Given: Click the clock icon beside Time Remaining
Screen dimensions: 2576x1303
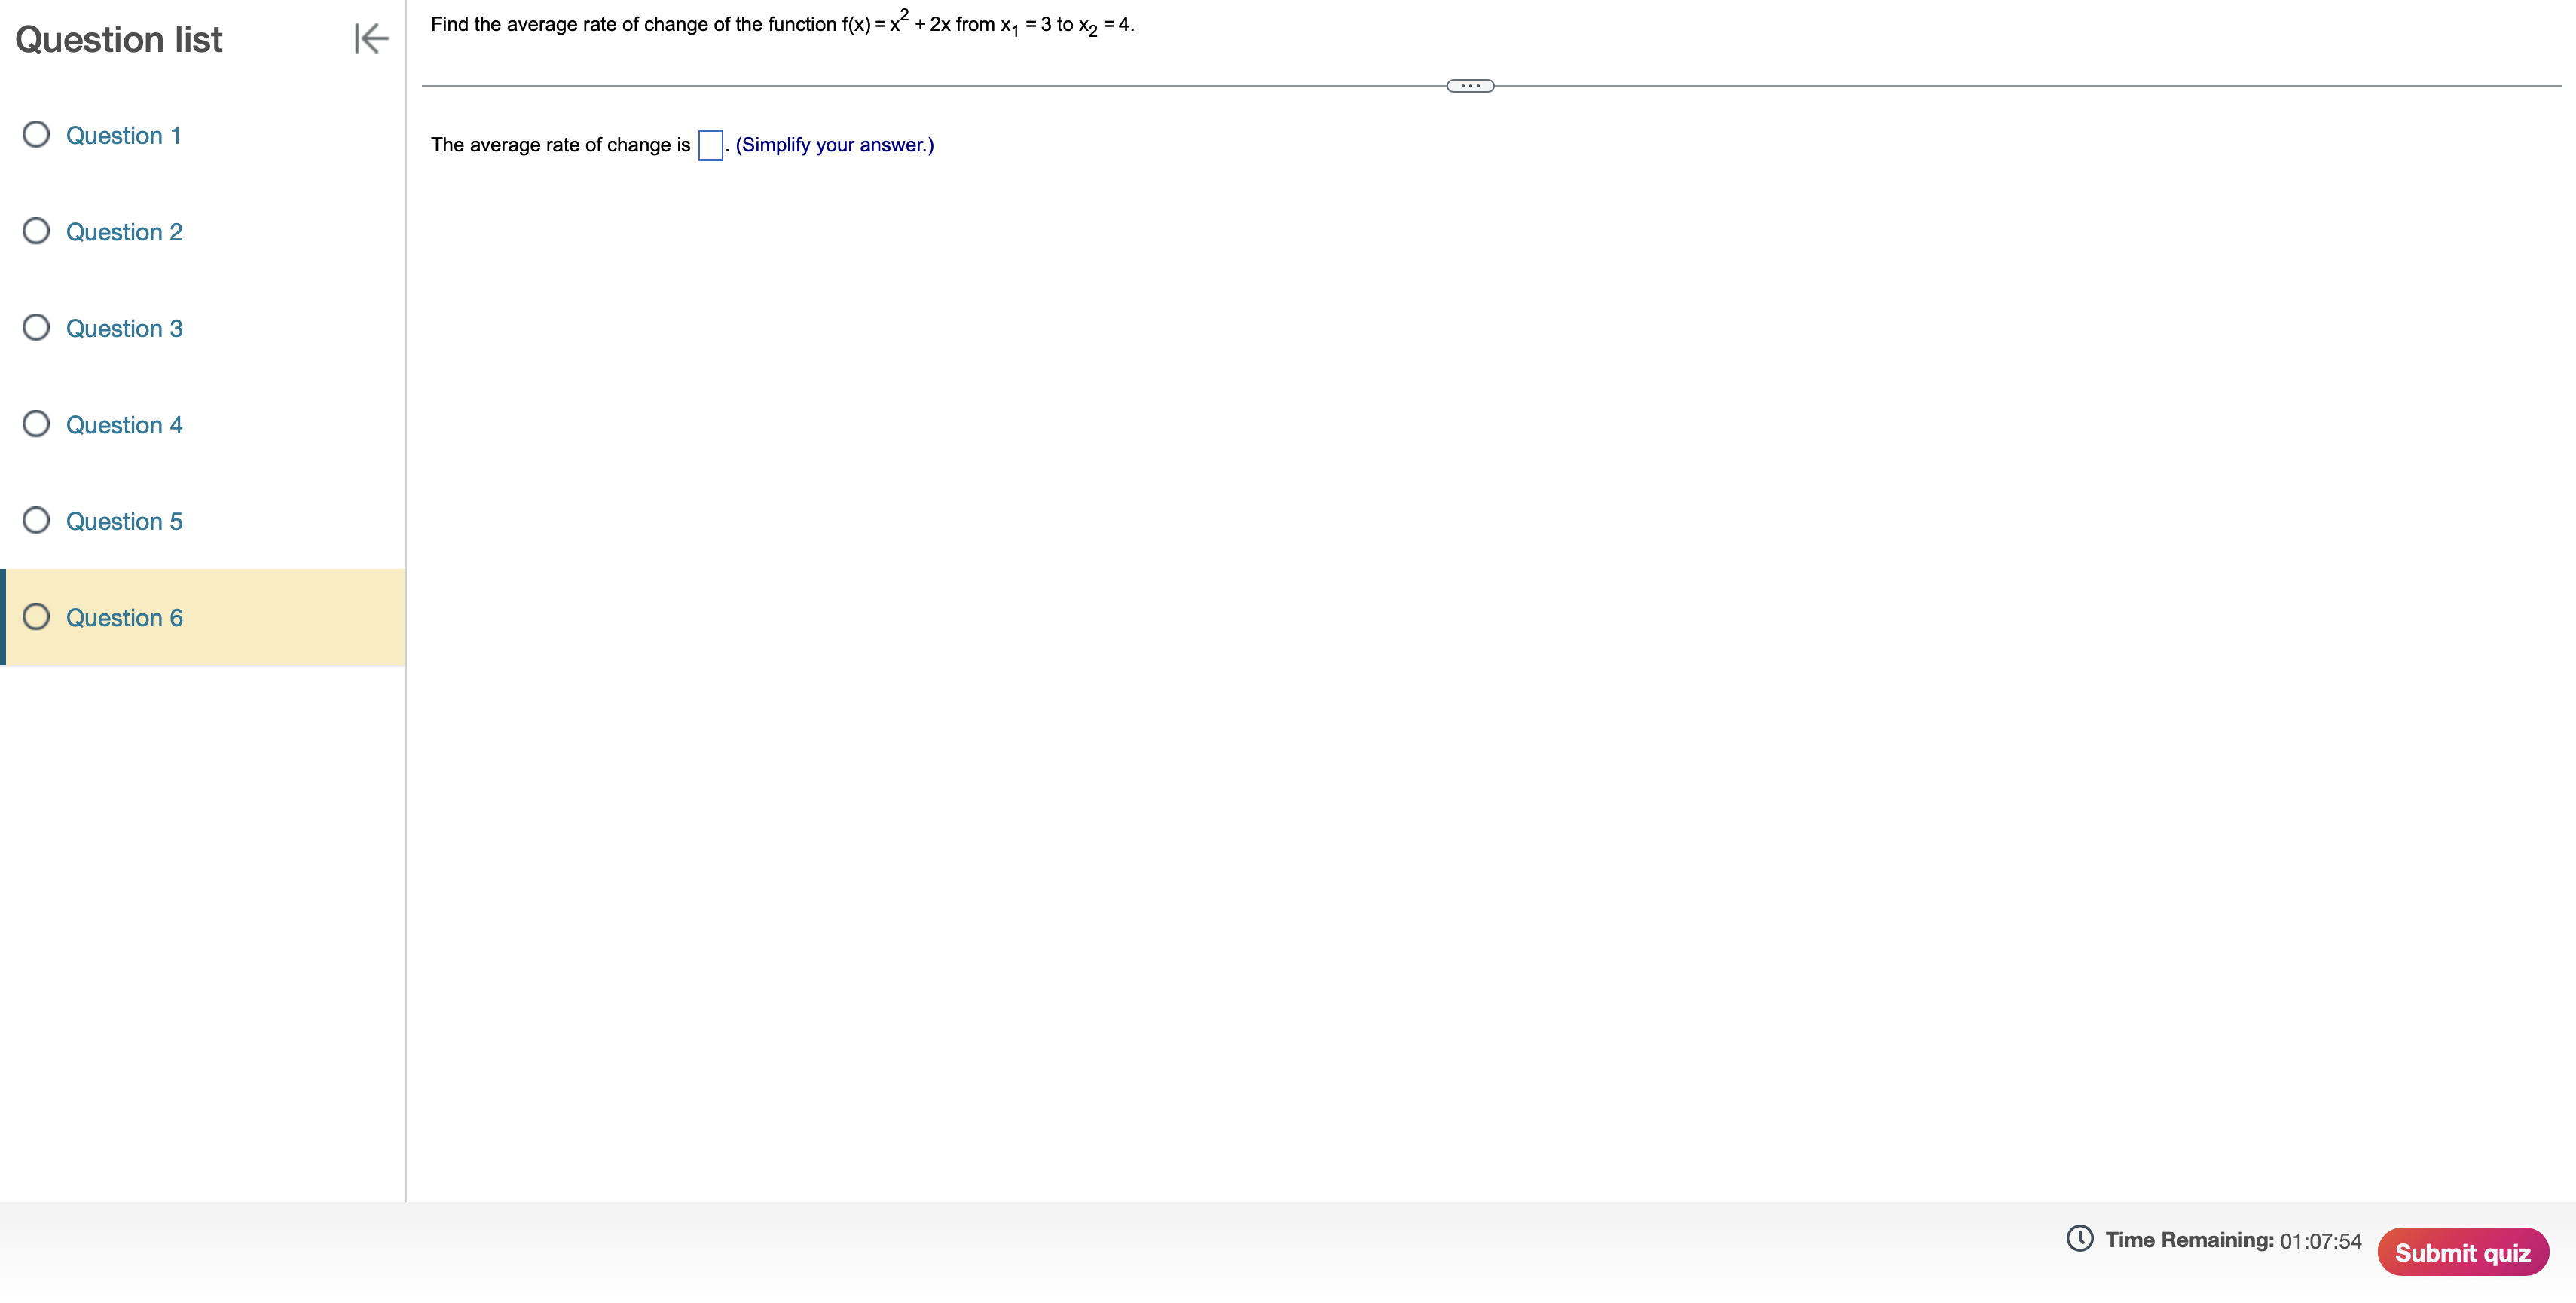Looking at the screenshot, I should [2079, 1238].
